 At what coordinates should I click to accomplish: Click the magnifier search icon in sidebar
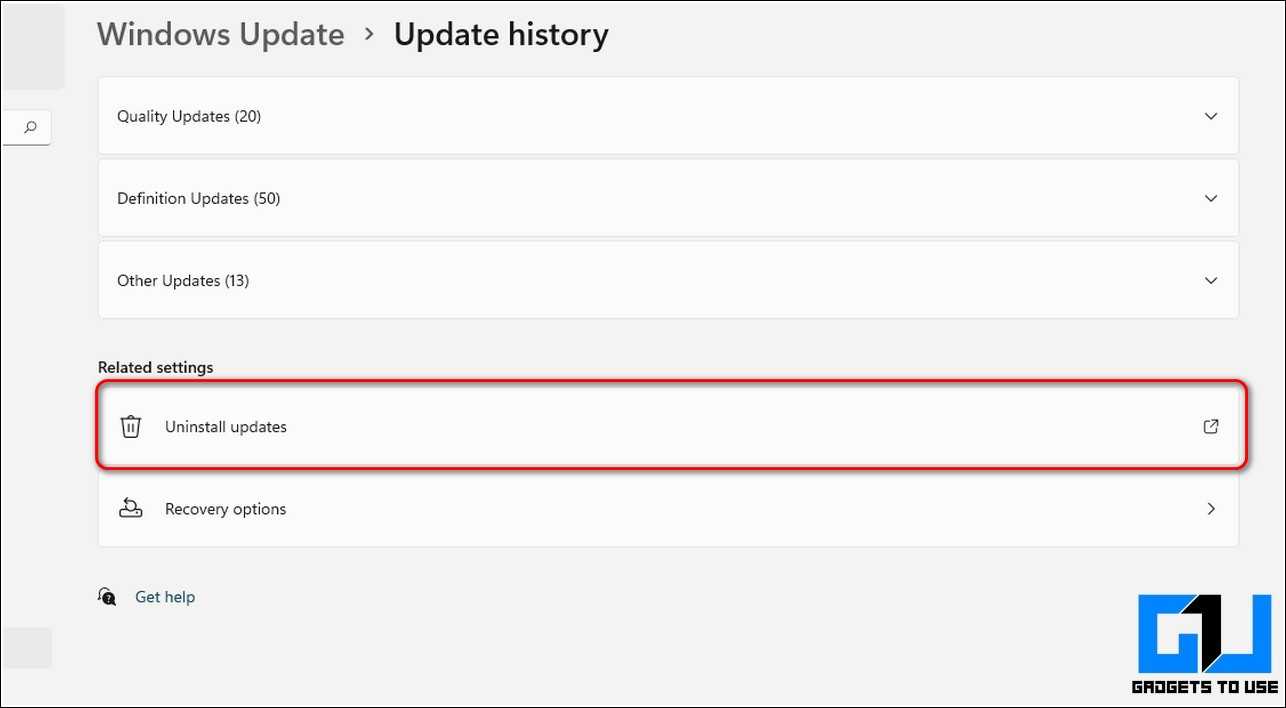pos(31,127)
